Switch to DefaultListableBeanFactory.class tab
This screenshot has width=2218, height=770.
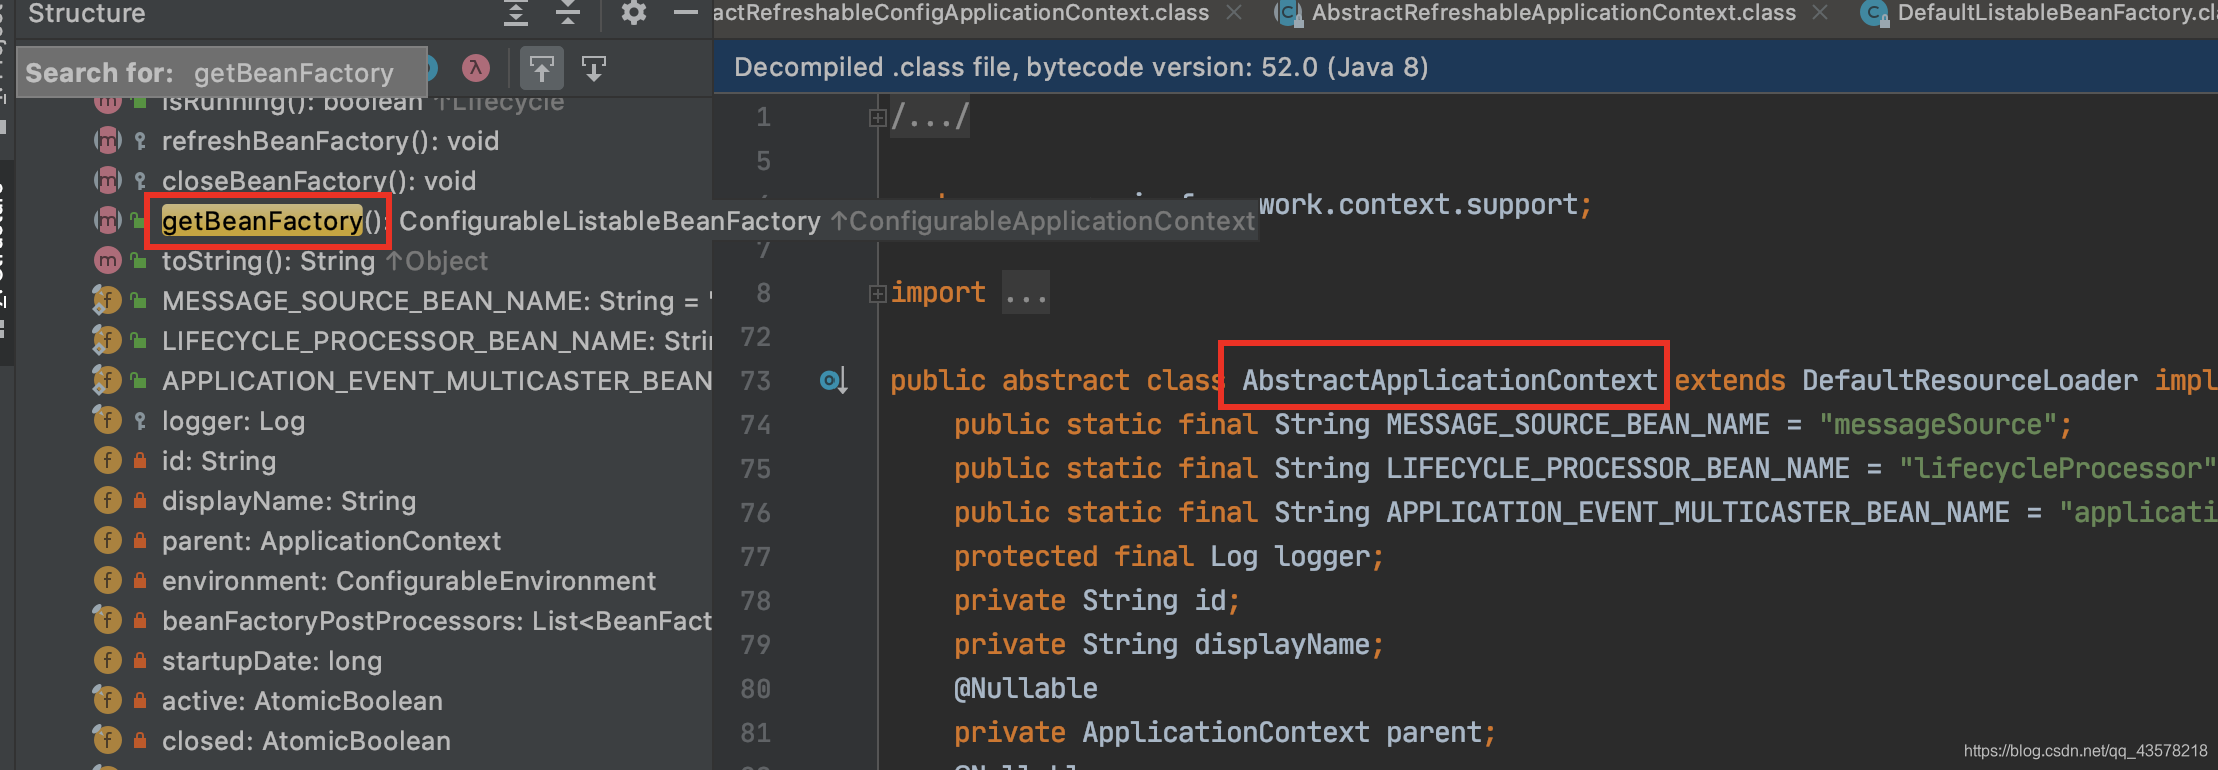[2056, 13]
